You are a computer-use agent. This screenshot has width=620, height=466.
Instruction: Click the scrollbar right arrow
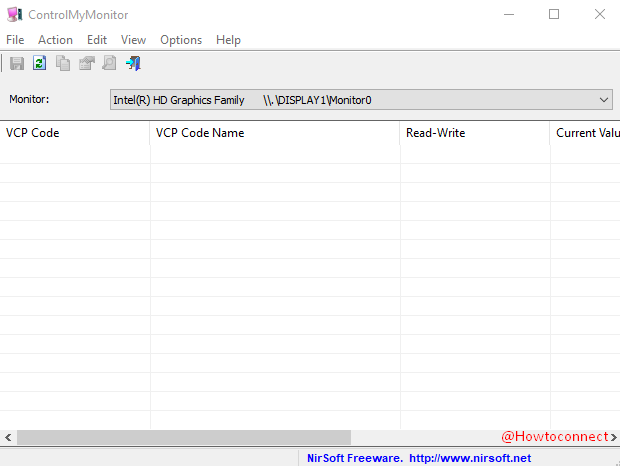coord(613,438)
